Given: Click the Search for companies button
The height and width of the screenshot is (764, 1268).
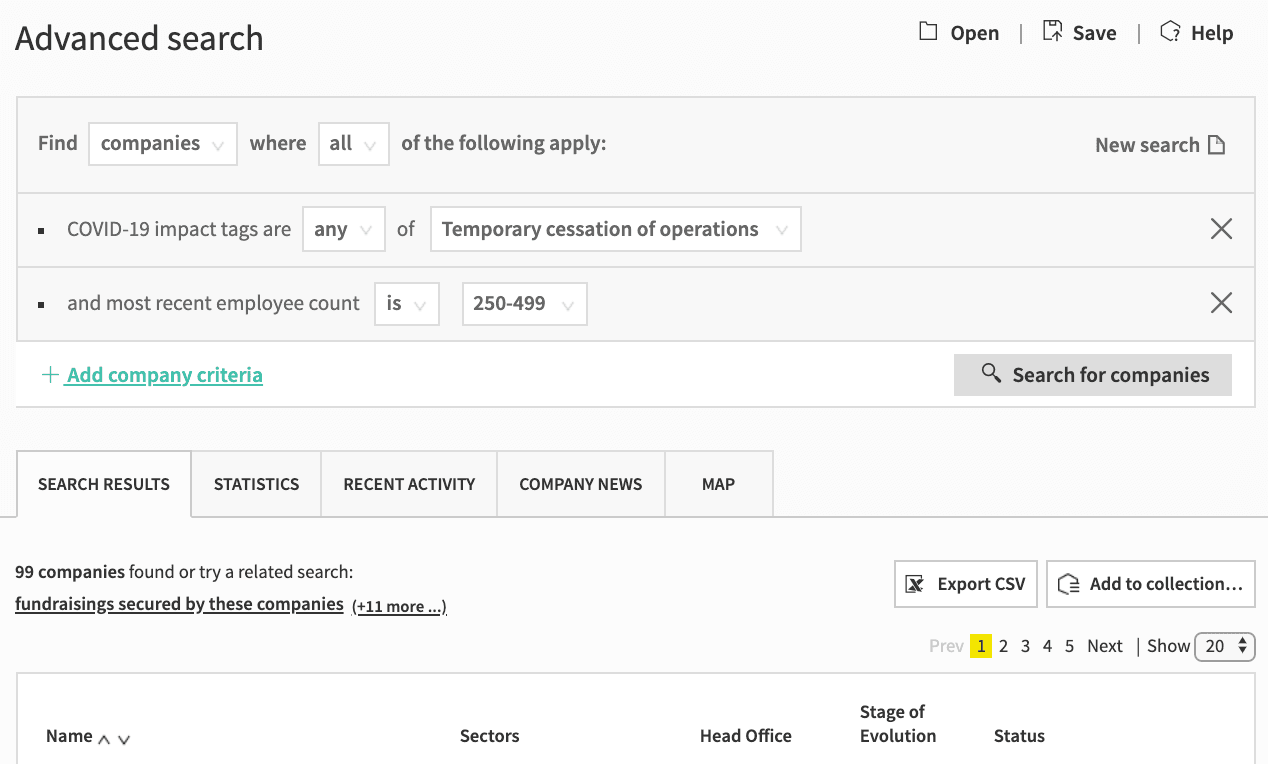Looking at the screenshot, I should point(1093,375).
